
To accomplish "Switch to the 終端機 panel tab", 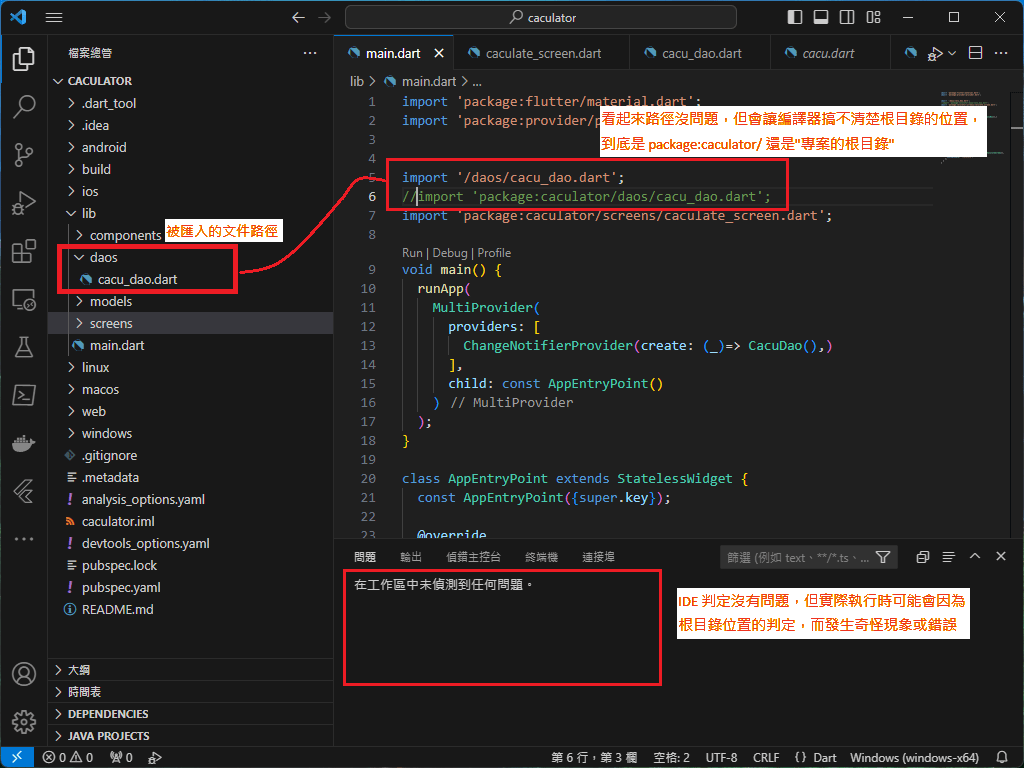I will 540,557.
